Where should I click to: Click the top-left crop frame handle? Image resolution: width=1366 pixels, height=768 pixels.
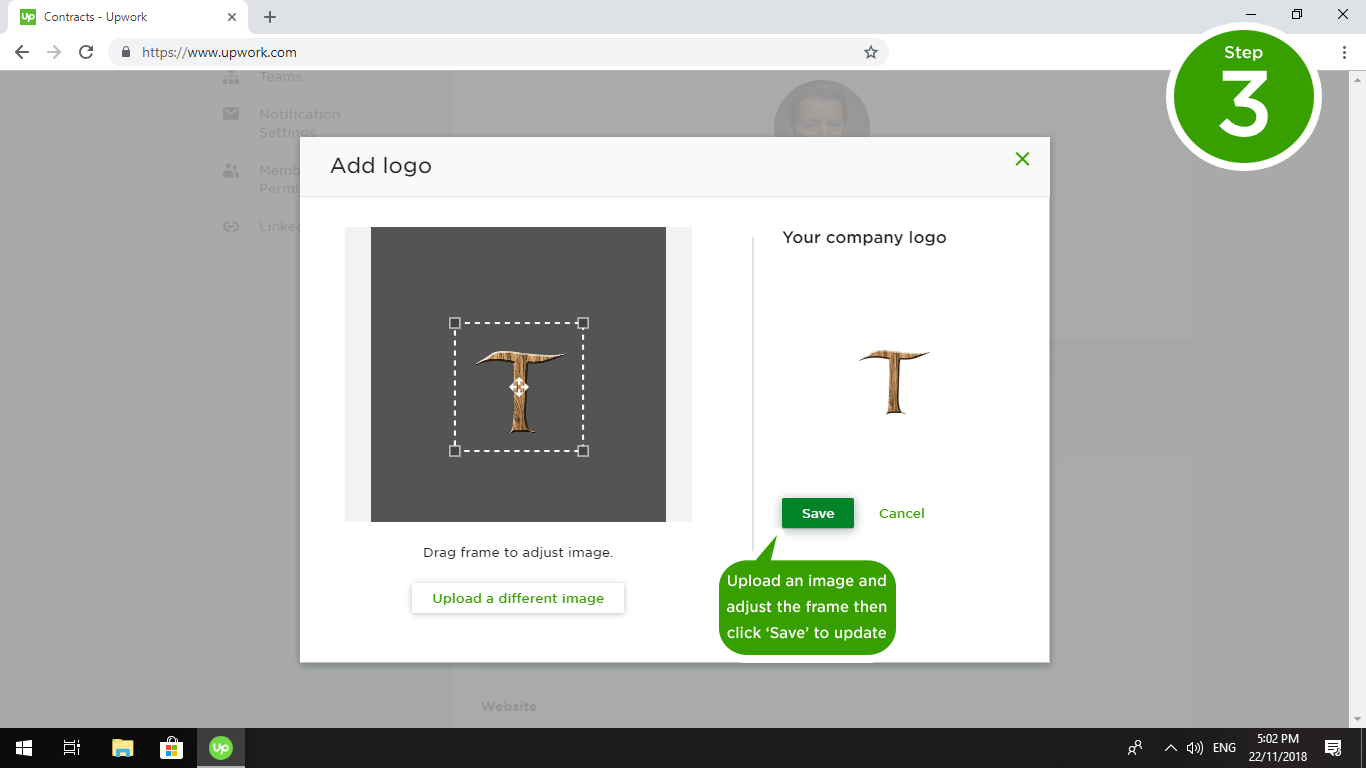[x=455, y=323]
